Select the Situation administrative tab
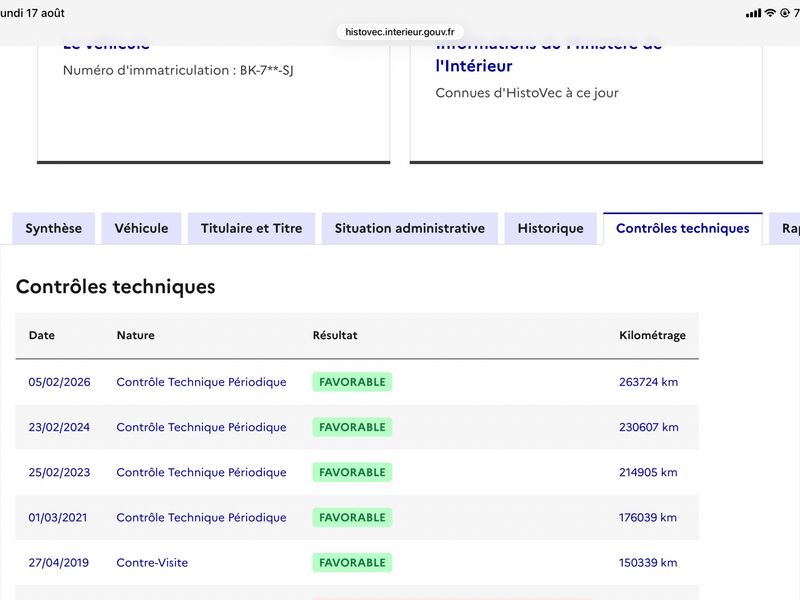The height and width of the screenshot is (600, 800). click(410, 228)
